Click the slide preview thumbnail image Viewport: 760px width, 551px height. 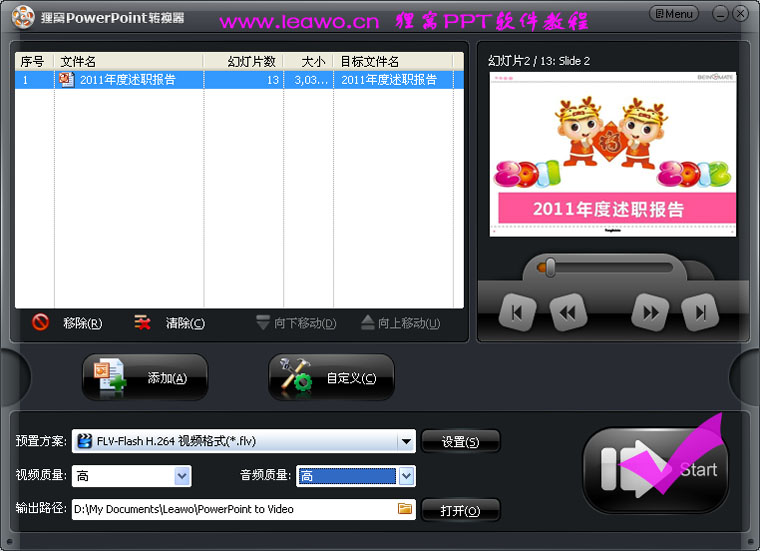(613, 155)
